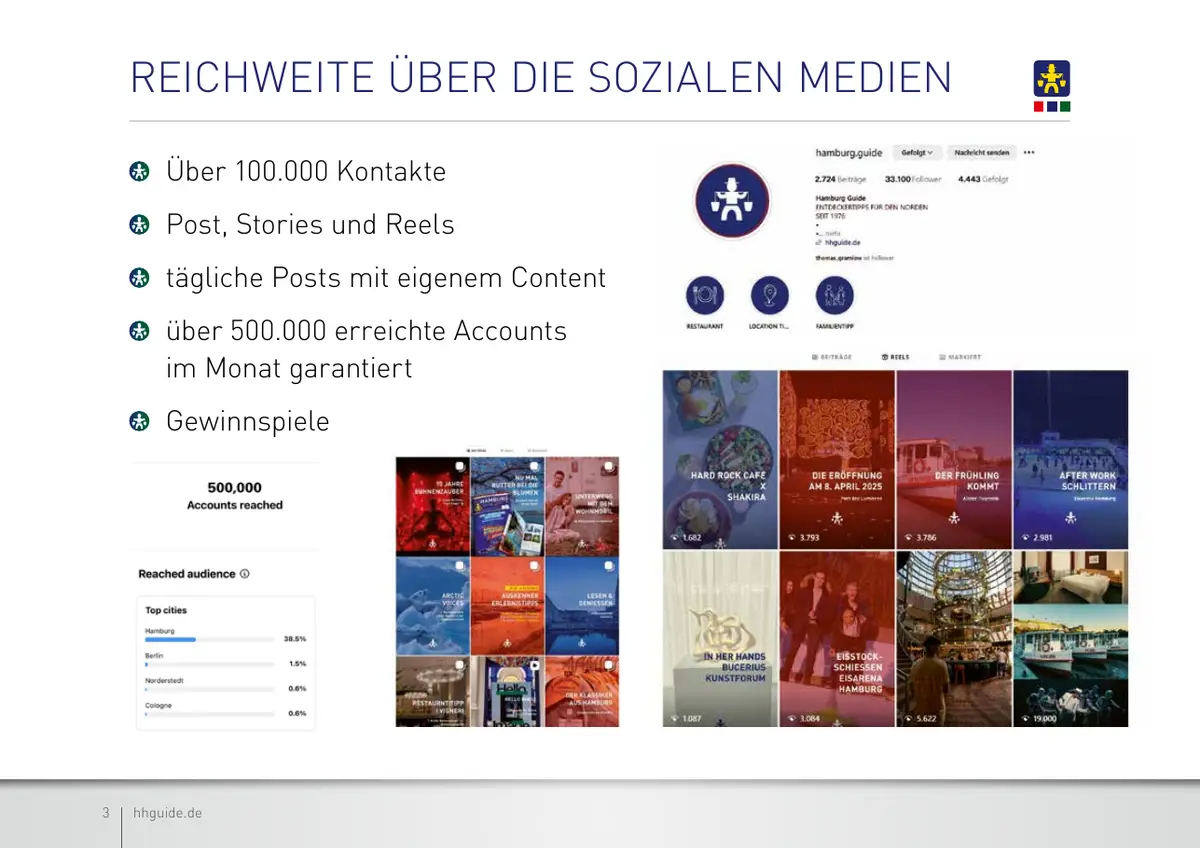The width and height of the screenshot is (1200, 848).
Task: Open Die Eröffnung am 8. April 2025 reel
Action: (x=837, y=460)
